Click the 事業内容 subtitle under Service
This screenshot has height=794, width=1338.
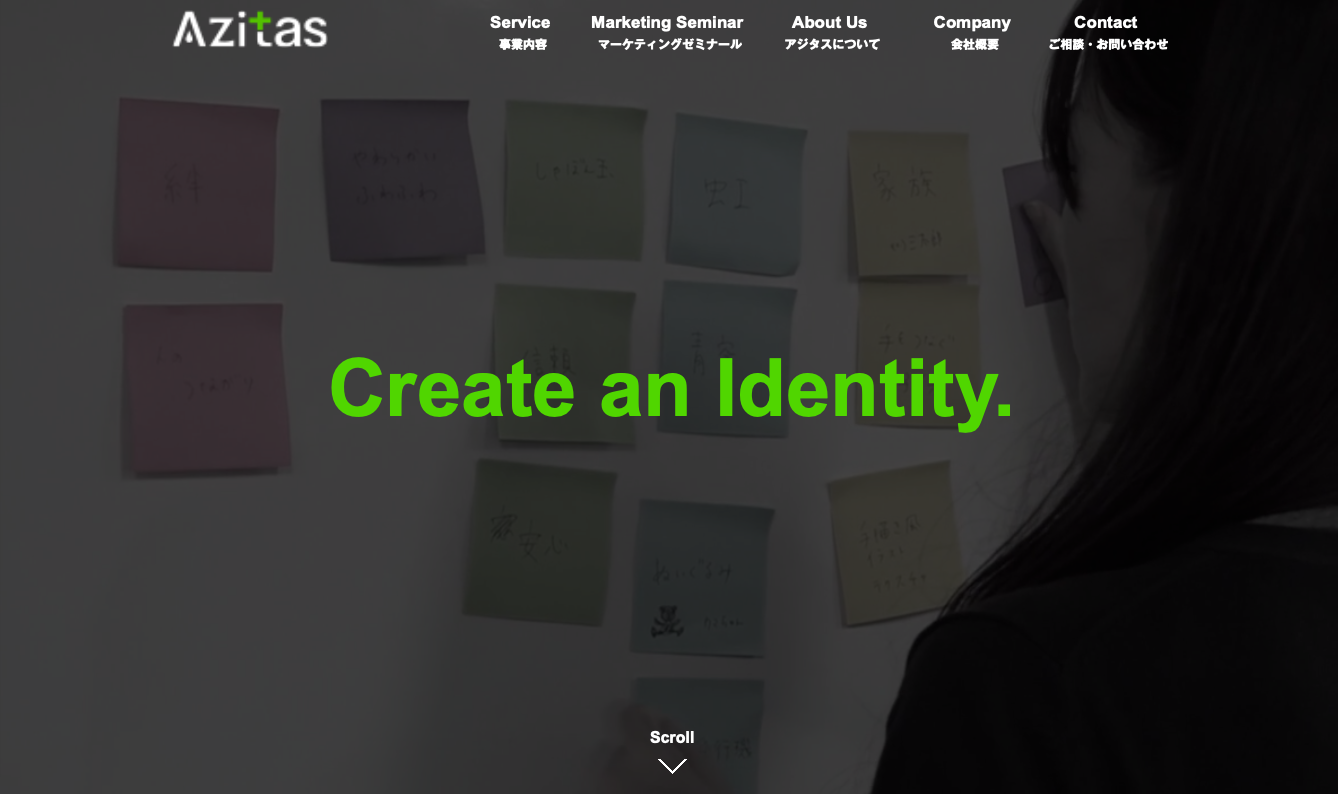523,45
